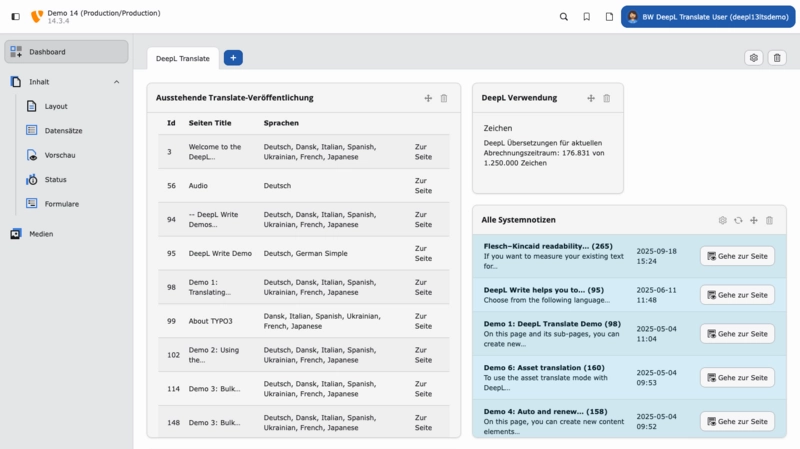Open the Formulare module
Image resolution: width=800 pixels, height=449 pixels.
click(61, 204)
